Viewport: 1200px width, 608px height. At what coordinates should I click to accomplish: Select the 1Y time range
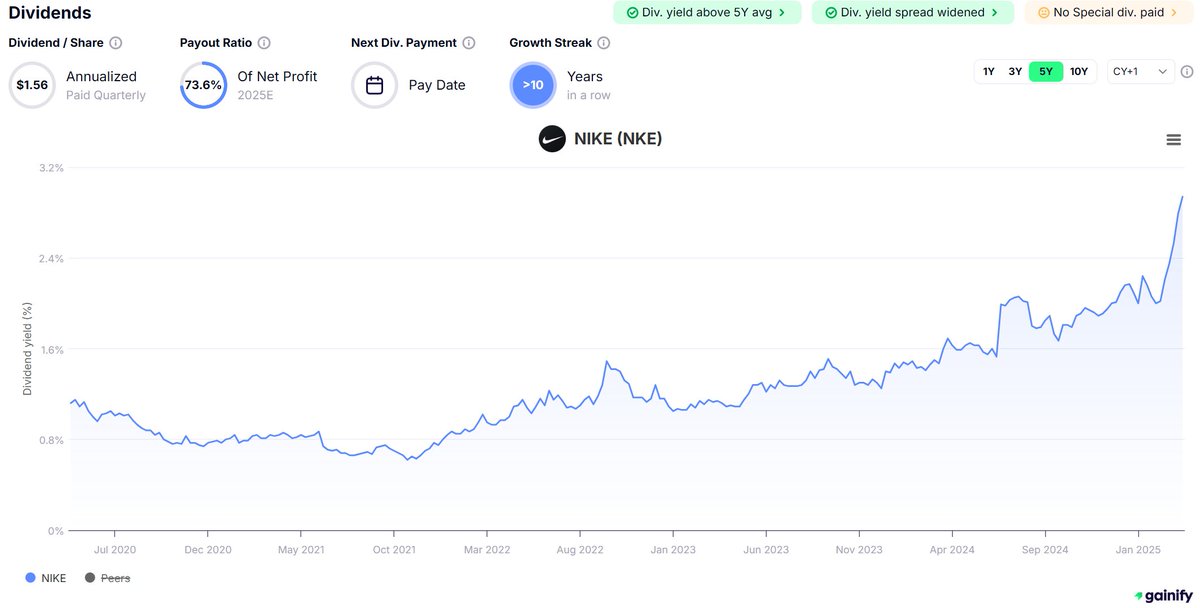coord(989,72)
